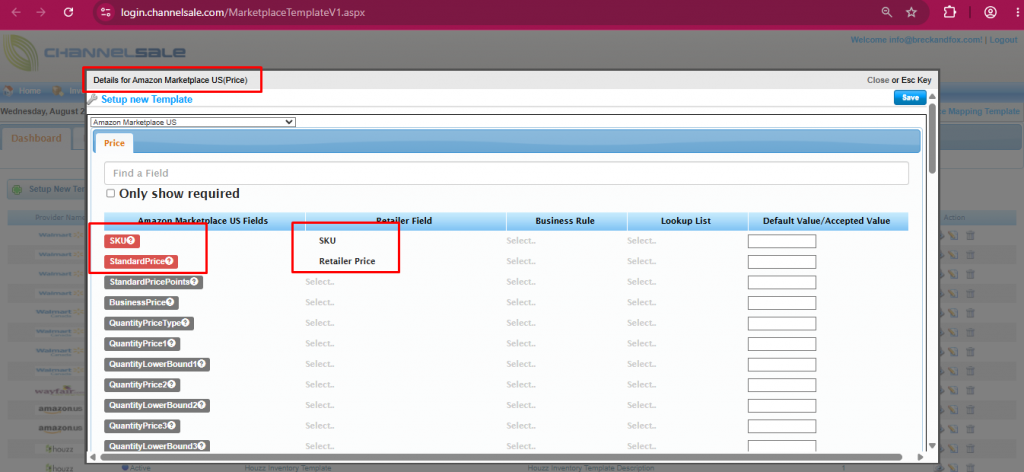
Task: Click the SKU retailer field value
Action: click(x=327, y=241)
